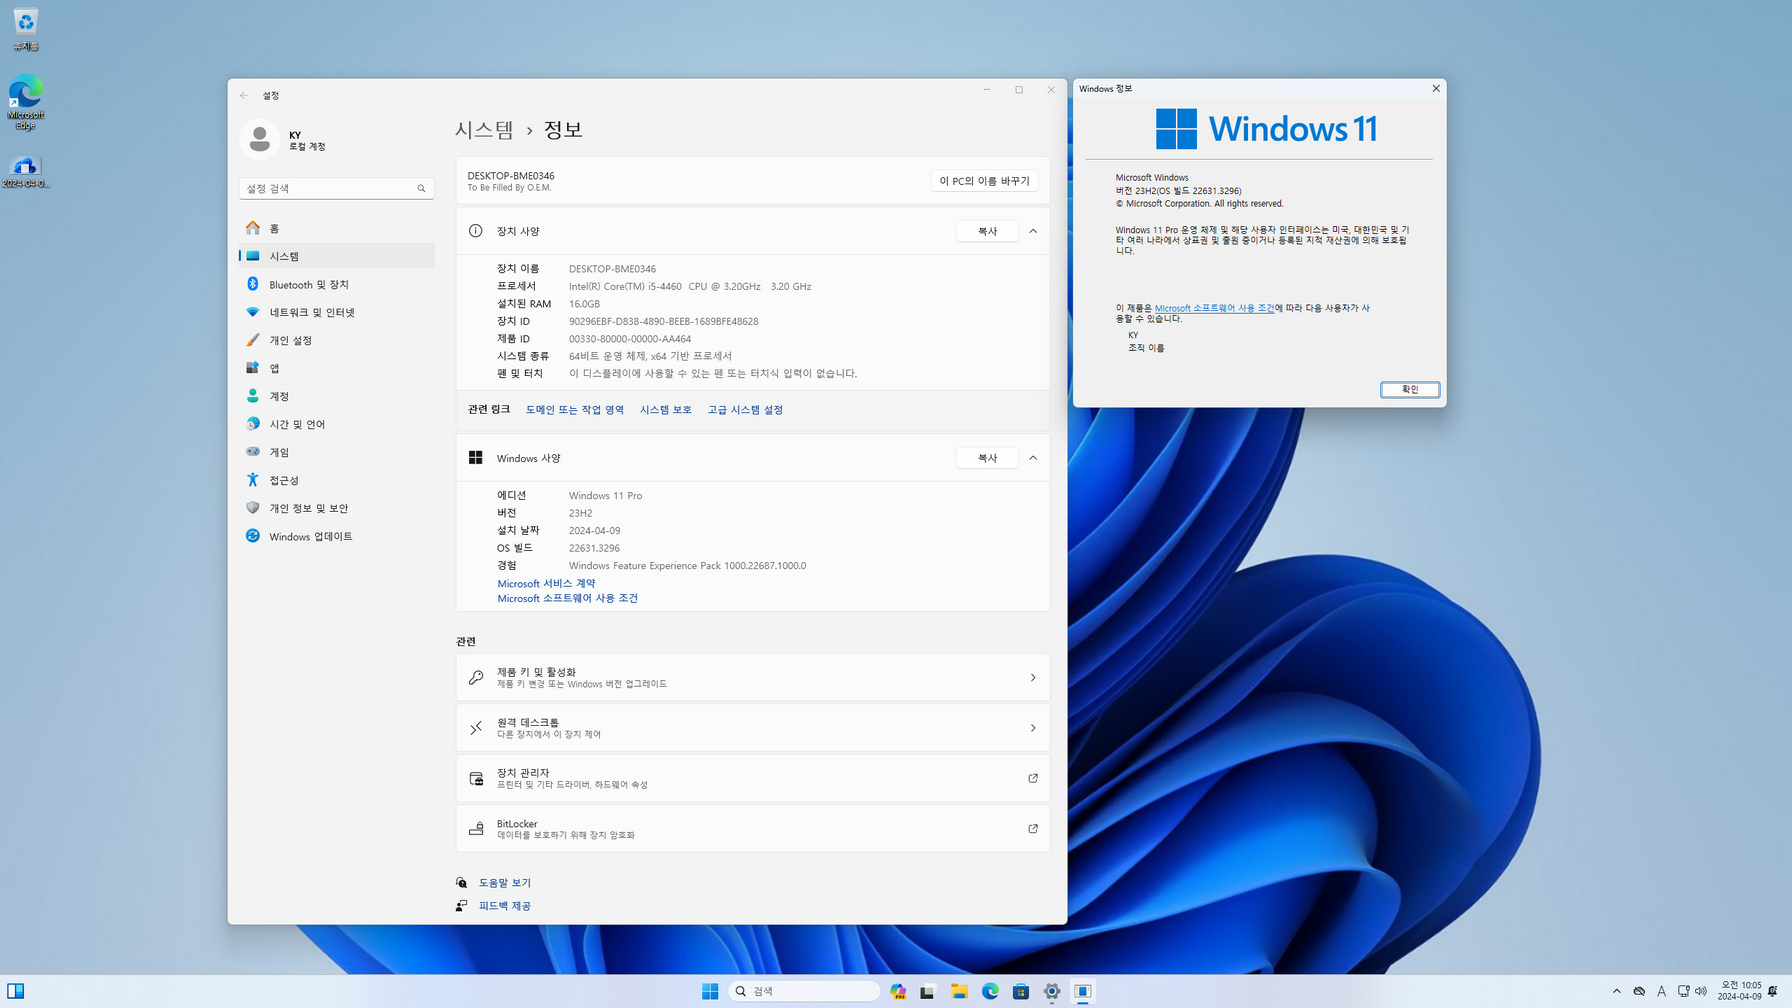Image resolution: width=1792 pixels, height=1008 pixels.
Task: Click the 접근성 accessibility figure icon
Action: [253, 480]
